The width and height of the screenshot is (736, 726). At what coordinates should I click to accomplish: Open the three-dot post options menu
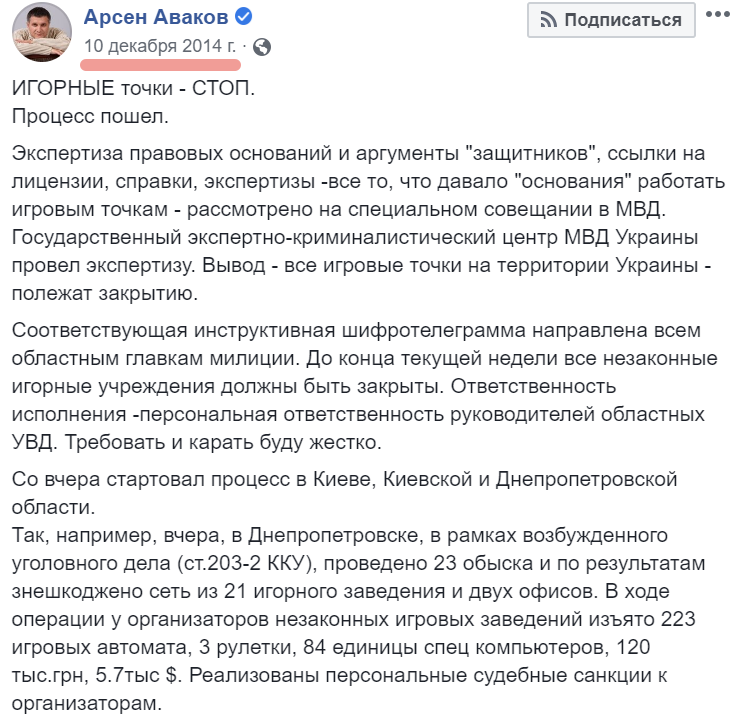(x=716, y=18)
